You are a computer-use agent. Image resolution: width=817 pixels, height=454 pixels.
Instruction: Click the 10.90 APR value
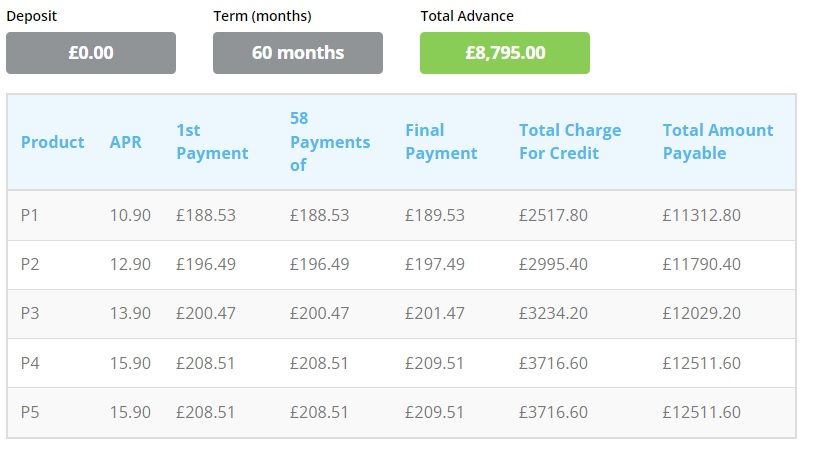click(130, 215)
